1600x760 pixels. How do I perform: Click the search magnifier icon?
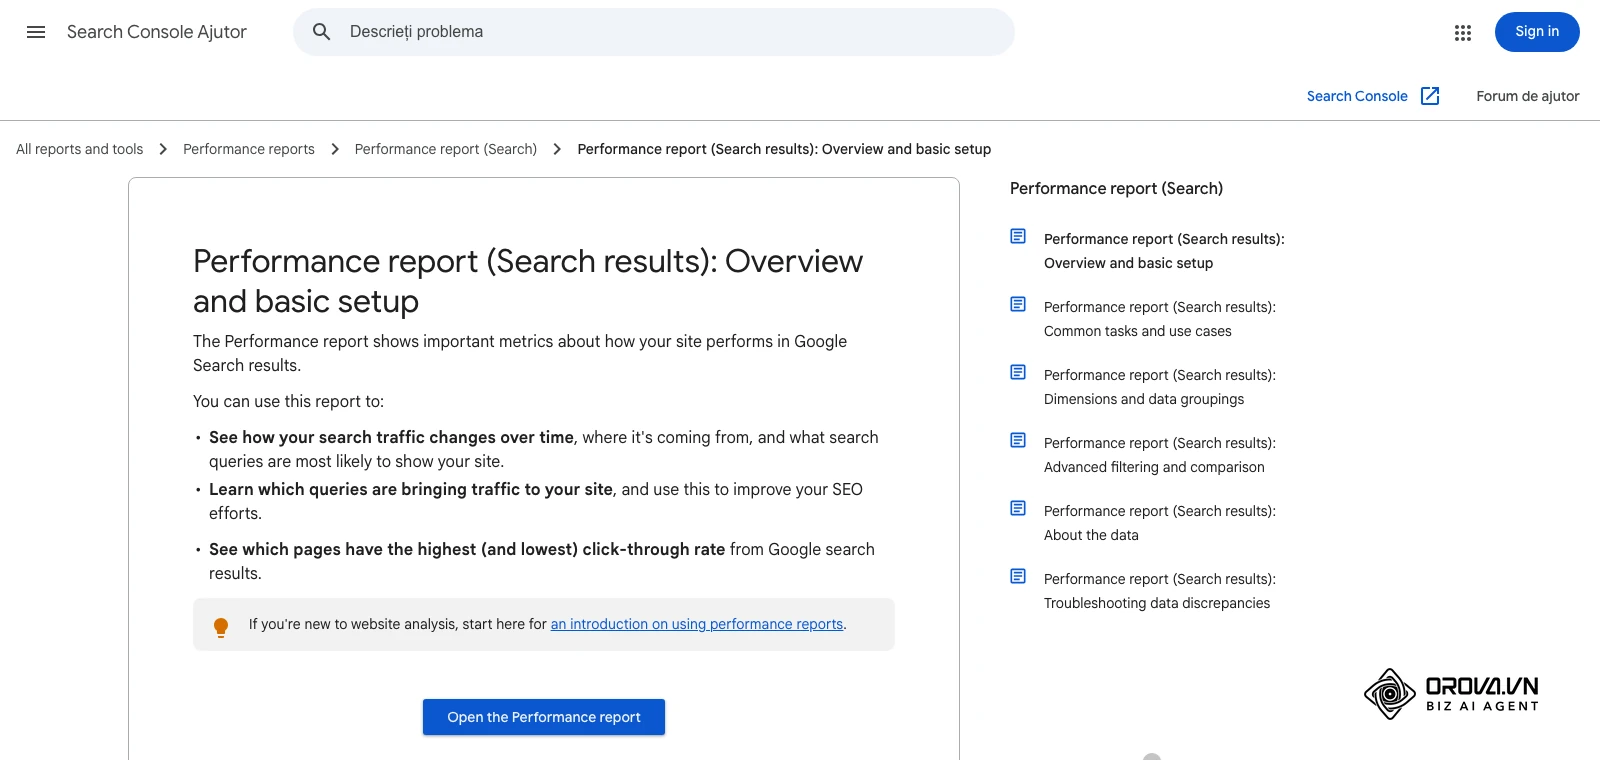pyautogui.click(x=321, y=32)
